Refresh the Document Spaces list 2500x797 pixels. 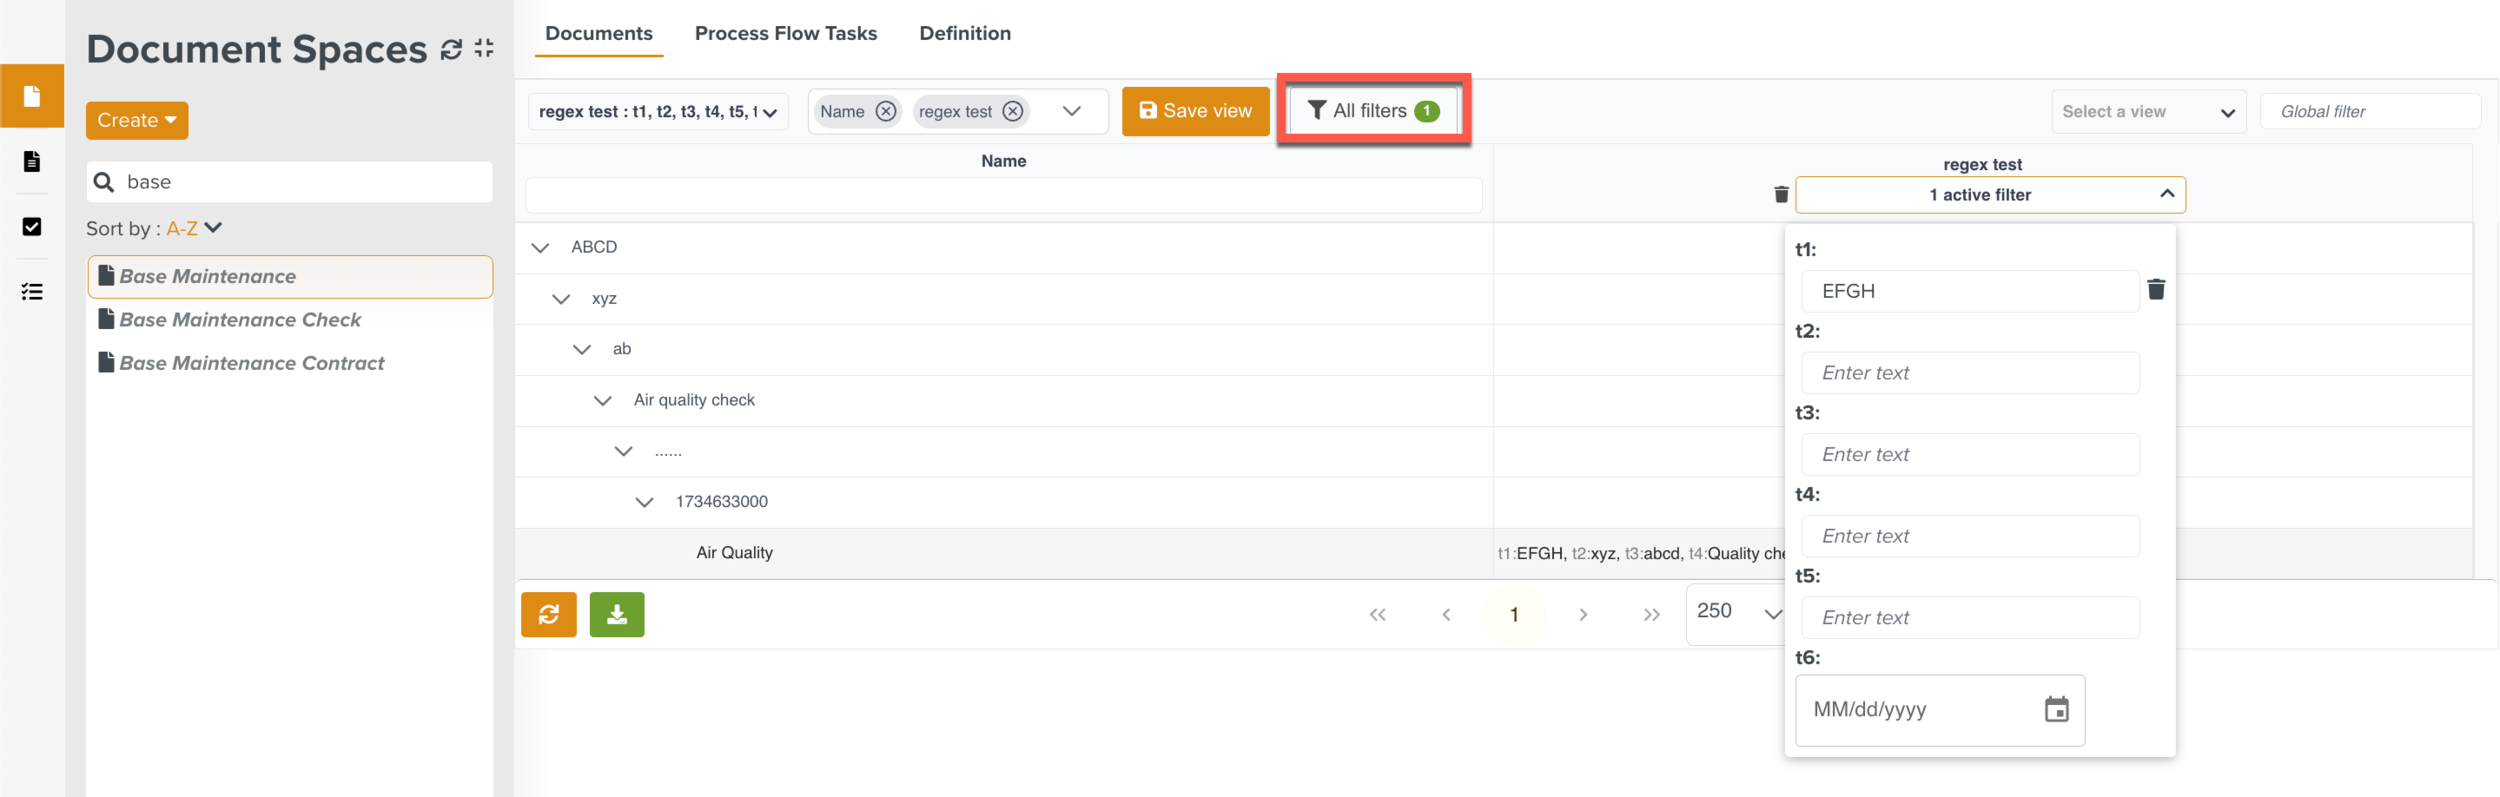pos(452,49)
